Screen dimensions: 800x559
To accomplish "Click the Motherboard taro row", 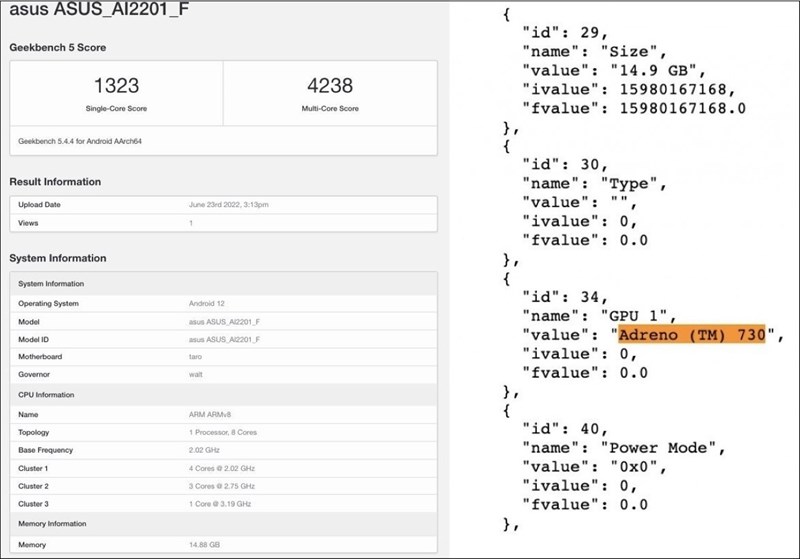I will pyautogui.click(x=222, y=358).
